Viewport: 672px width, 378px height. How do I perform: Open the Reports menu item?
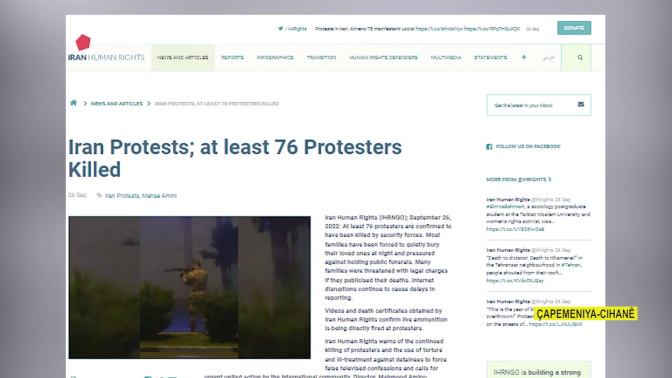232,57
